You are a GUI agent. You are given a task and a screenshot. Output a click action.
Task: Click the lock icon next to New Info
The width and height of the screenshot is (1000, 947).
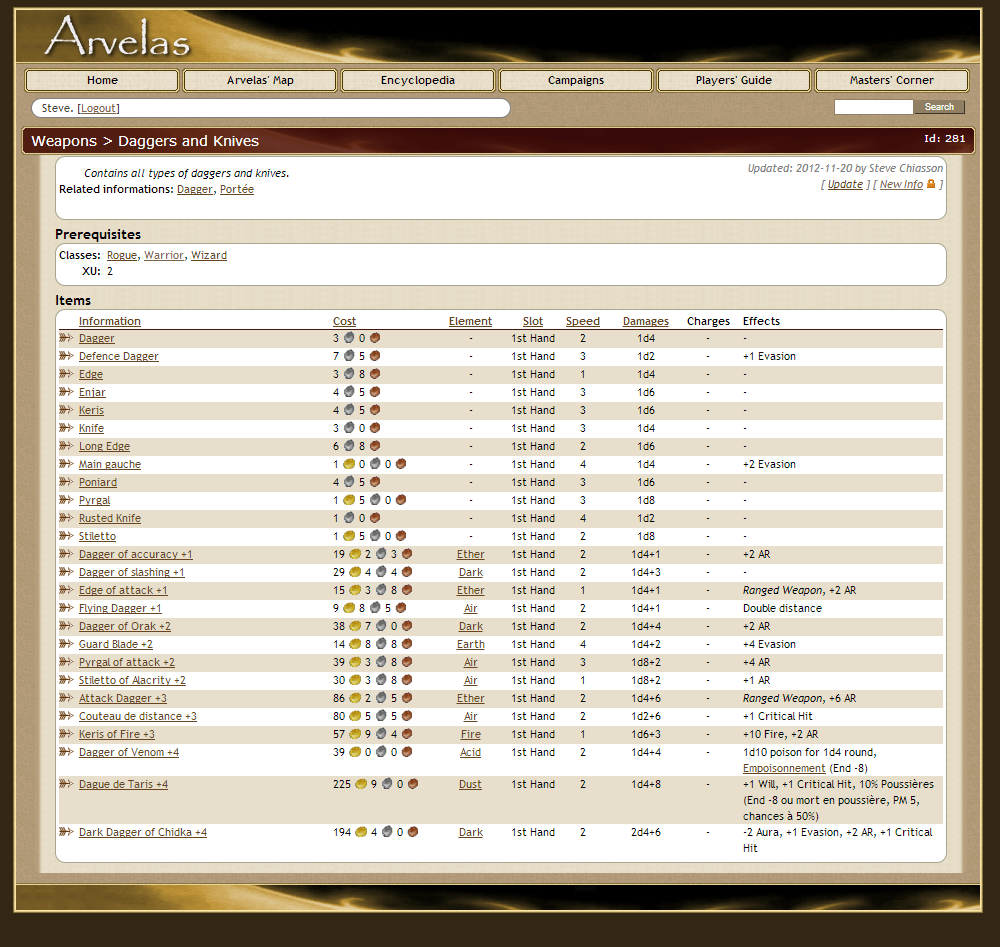(x=931, y=184)
